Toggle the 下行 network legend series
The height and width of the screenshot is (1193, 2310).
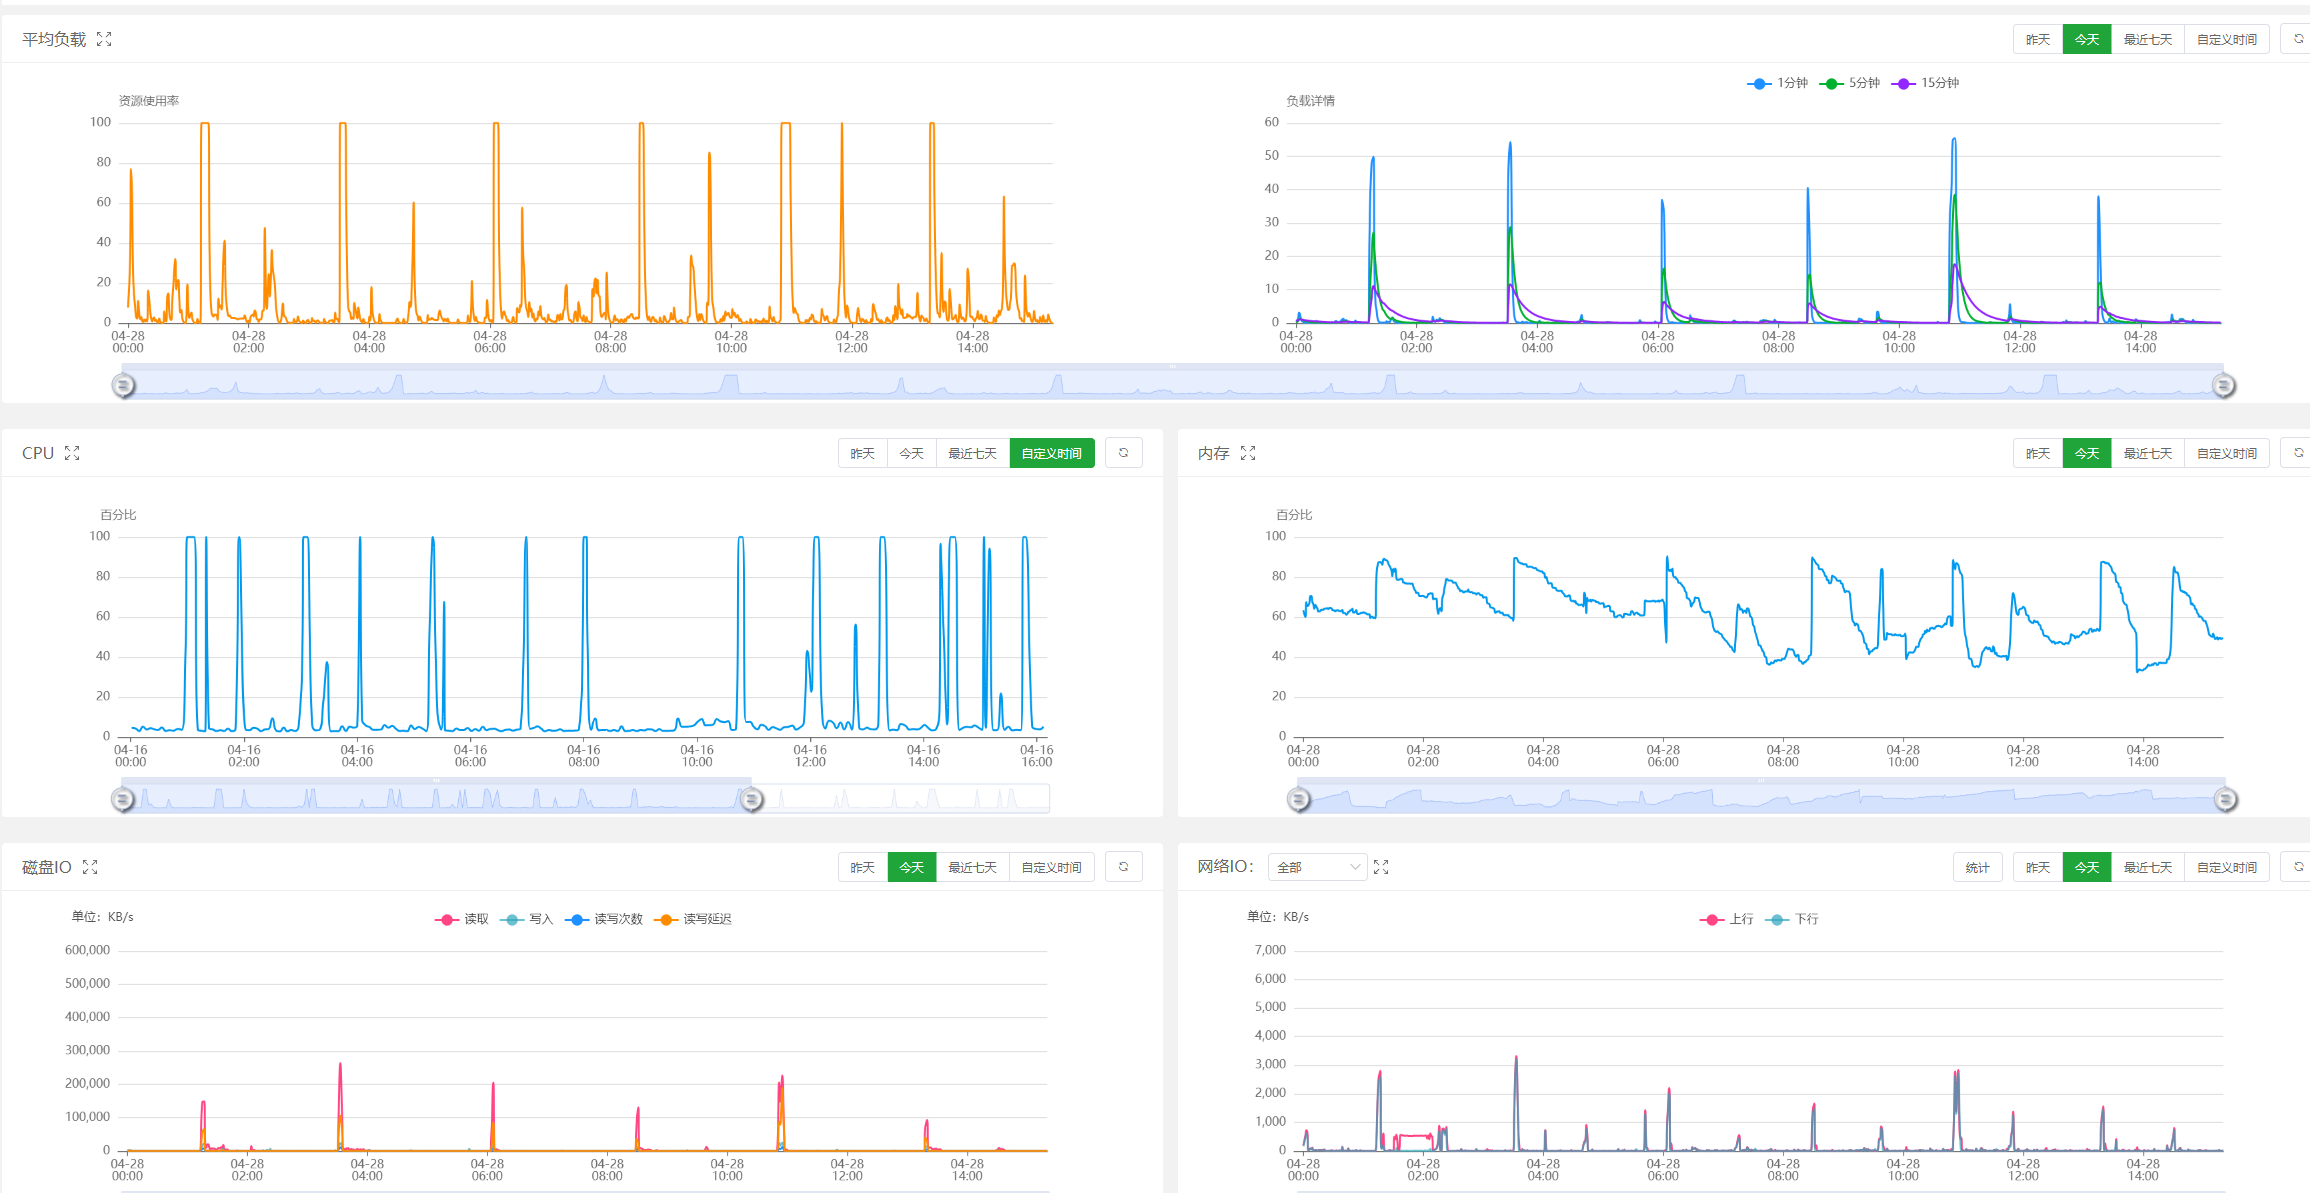(1792, 919)
